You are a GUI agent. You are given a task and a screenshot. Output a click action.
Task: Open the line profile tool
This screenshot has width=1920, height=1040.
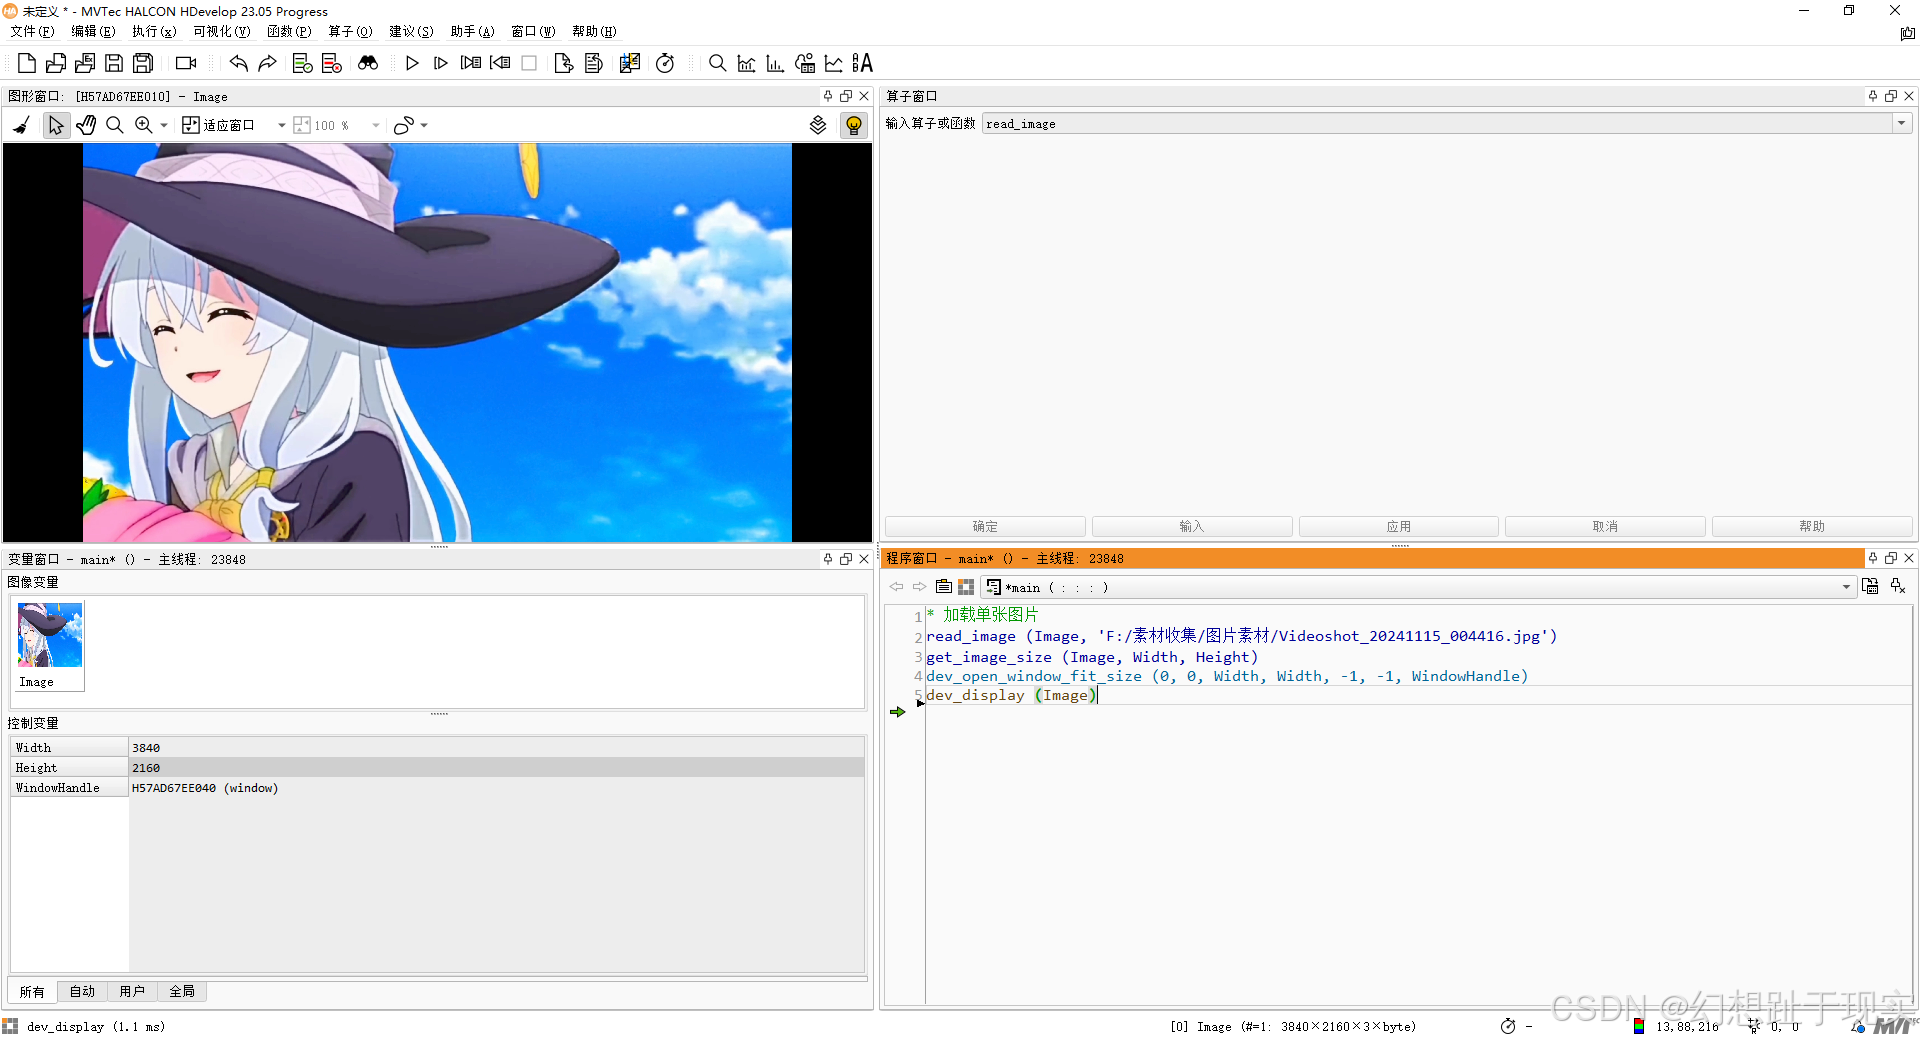tap(834, 64)
